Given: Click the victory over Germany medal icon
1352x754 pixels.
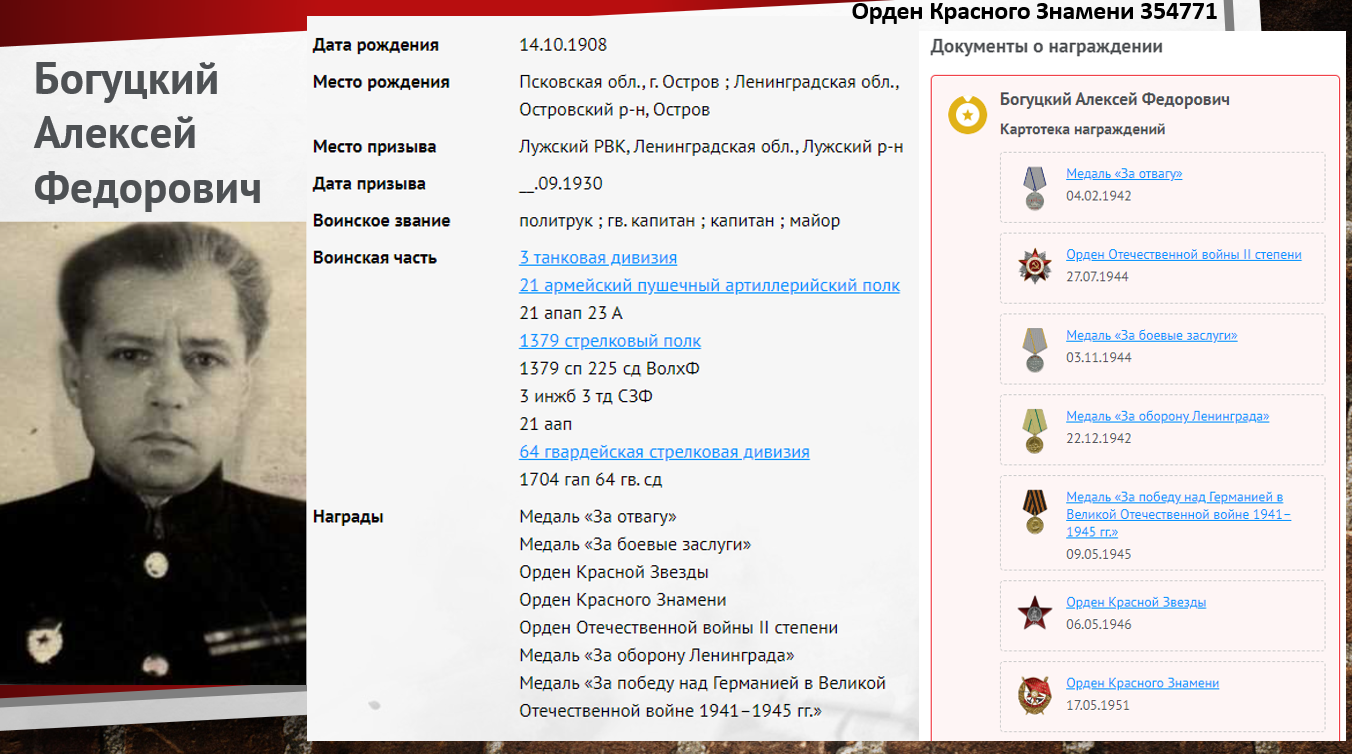Looking at the screenshot, I should (x=1033, y=511).
